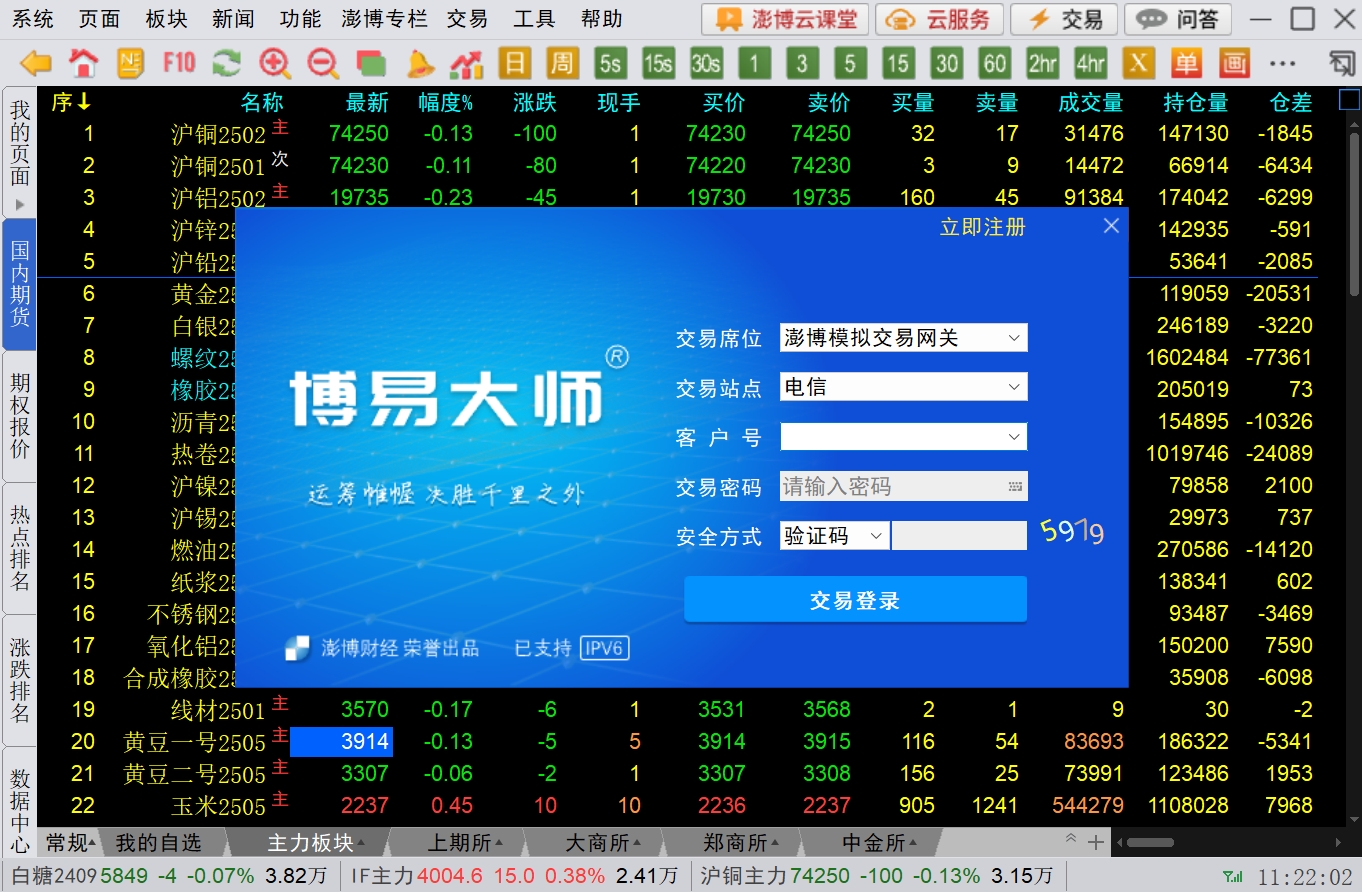Zoom out with the magnifier minus icon
The width and height of the screenshot is (1362, 892).
coord(322,64)
